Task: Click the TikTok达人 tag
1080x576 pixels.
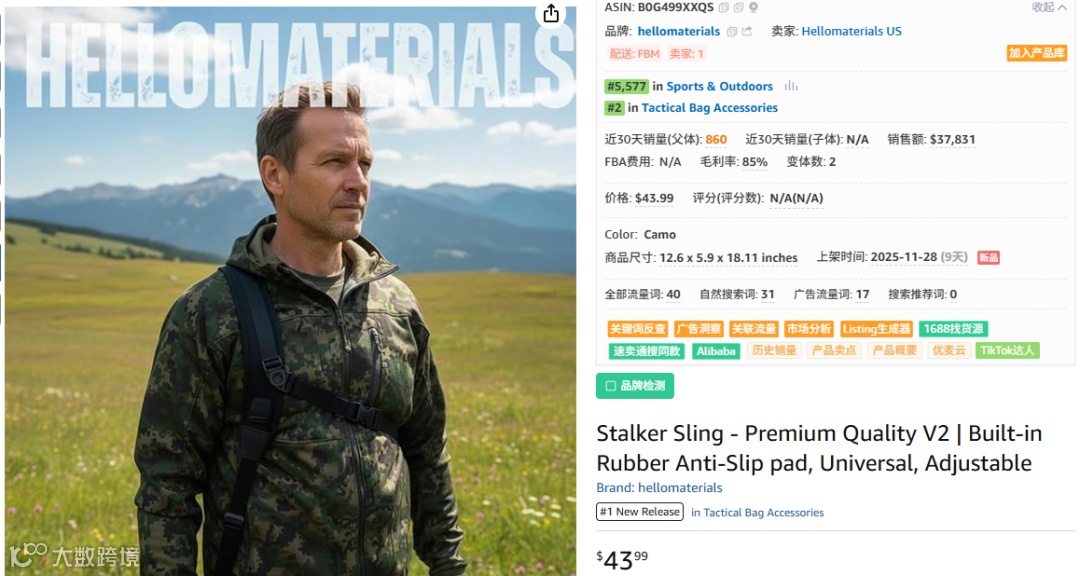Action: 1007,351
